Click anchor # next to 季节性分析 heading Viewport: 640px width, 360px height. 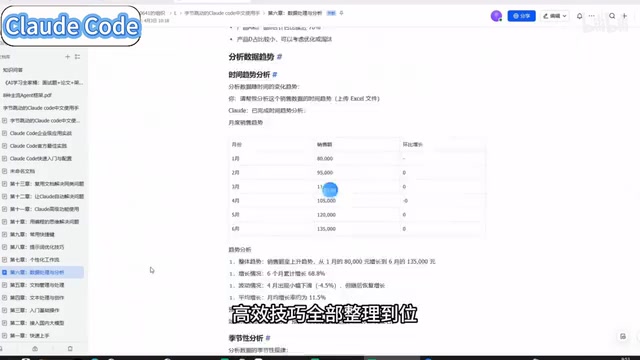(268, 338)
